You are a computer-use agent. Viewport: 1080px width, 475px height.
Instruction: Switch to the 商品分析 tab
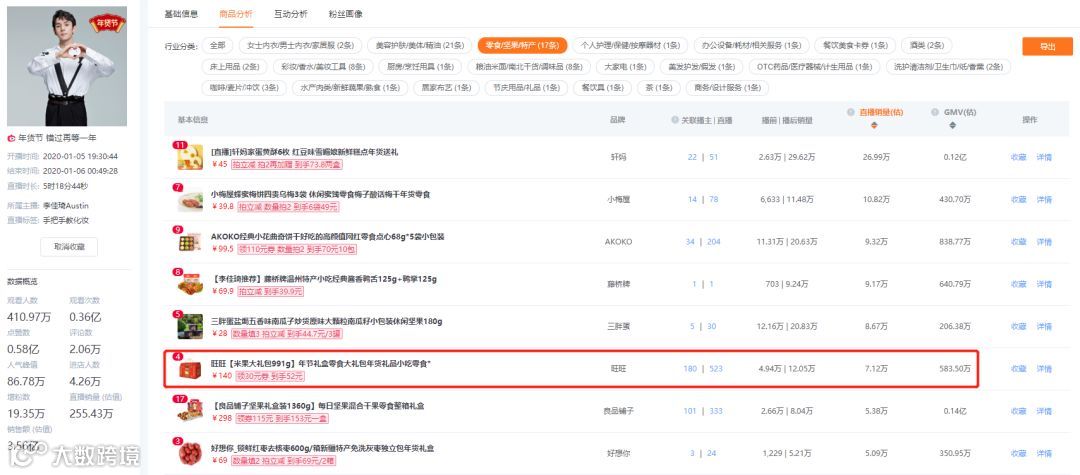236,14
